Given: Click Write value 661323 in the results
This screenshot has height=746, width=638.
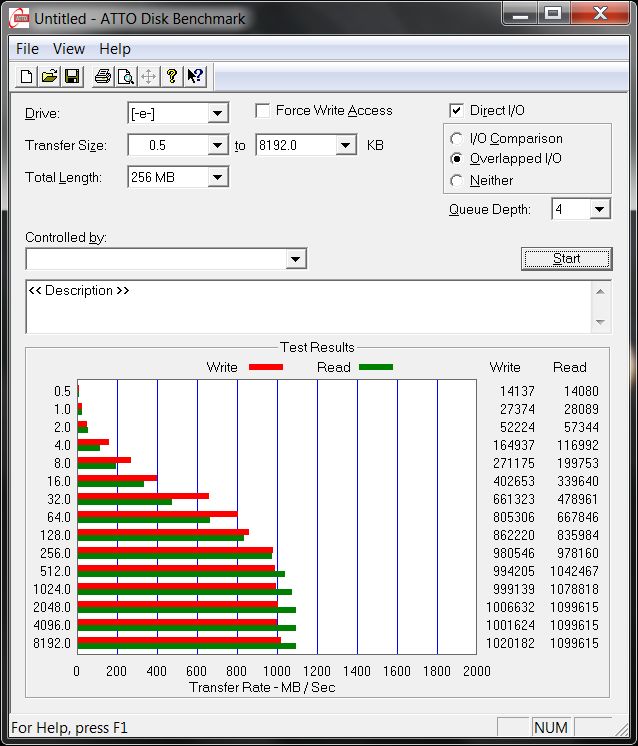Looking at the screenshot, I should tap(513, 499).
